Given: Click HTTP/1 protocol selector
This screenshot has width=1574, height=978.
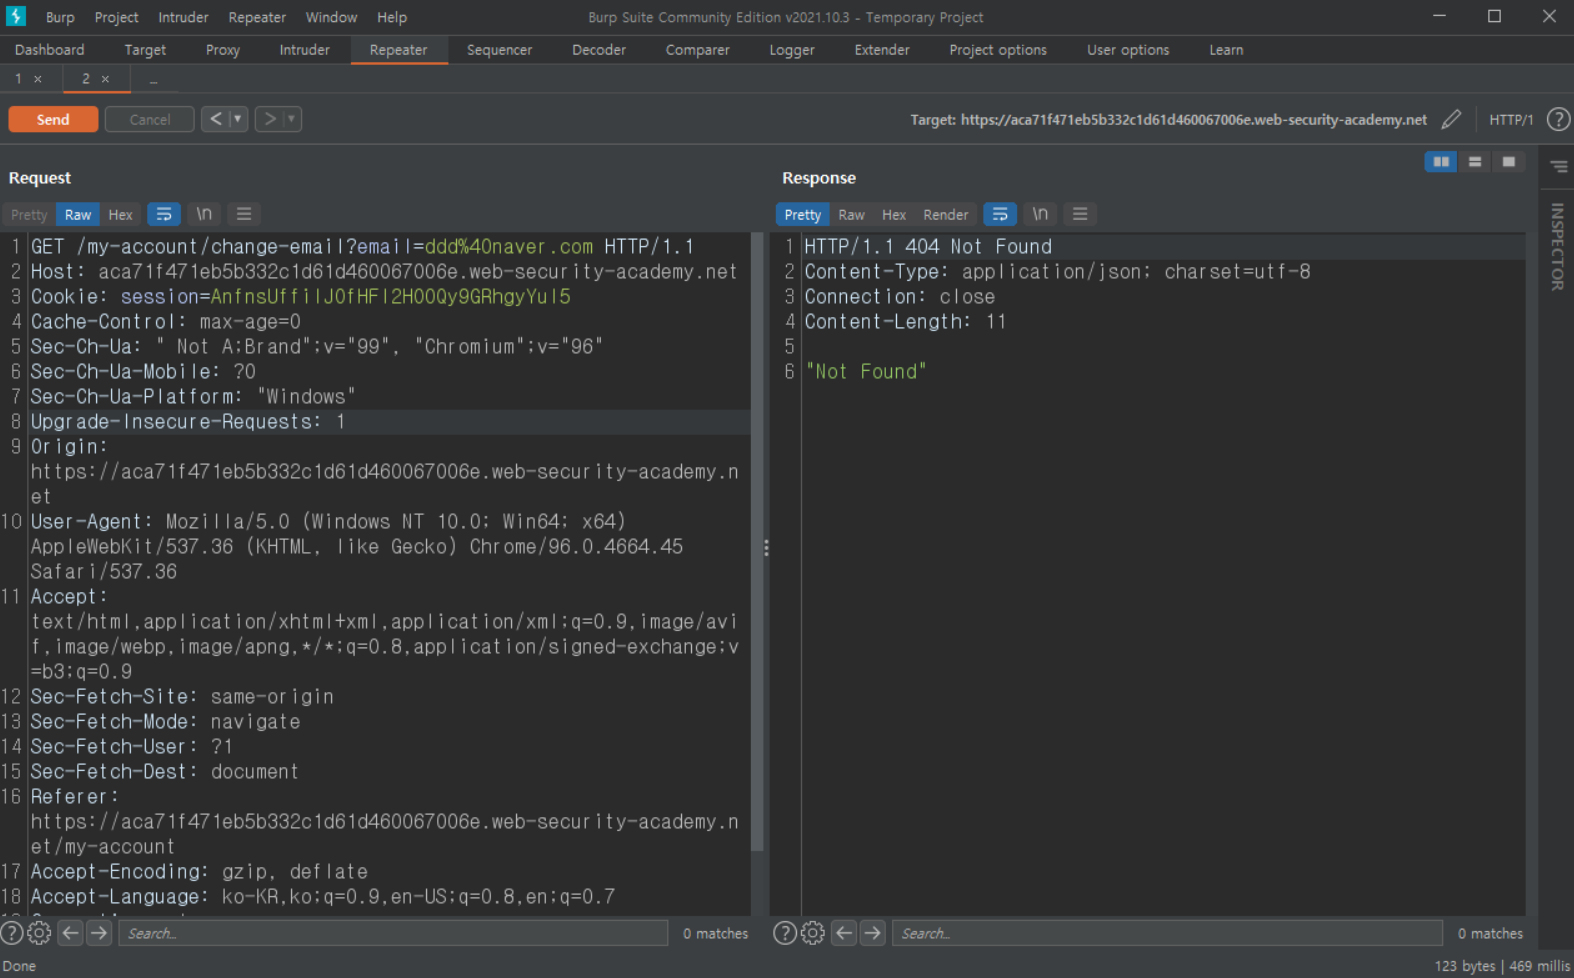Looking at the screenshot, I should (1511, 120).
